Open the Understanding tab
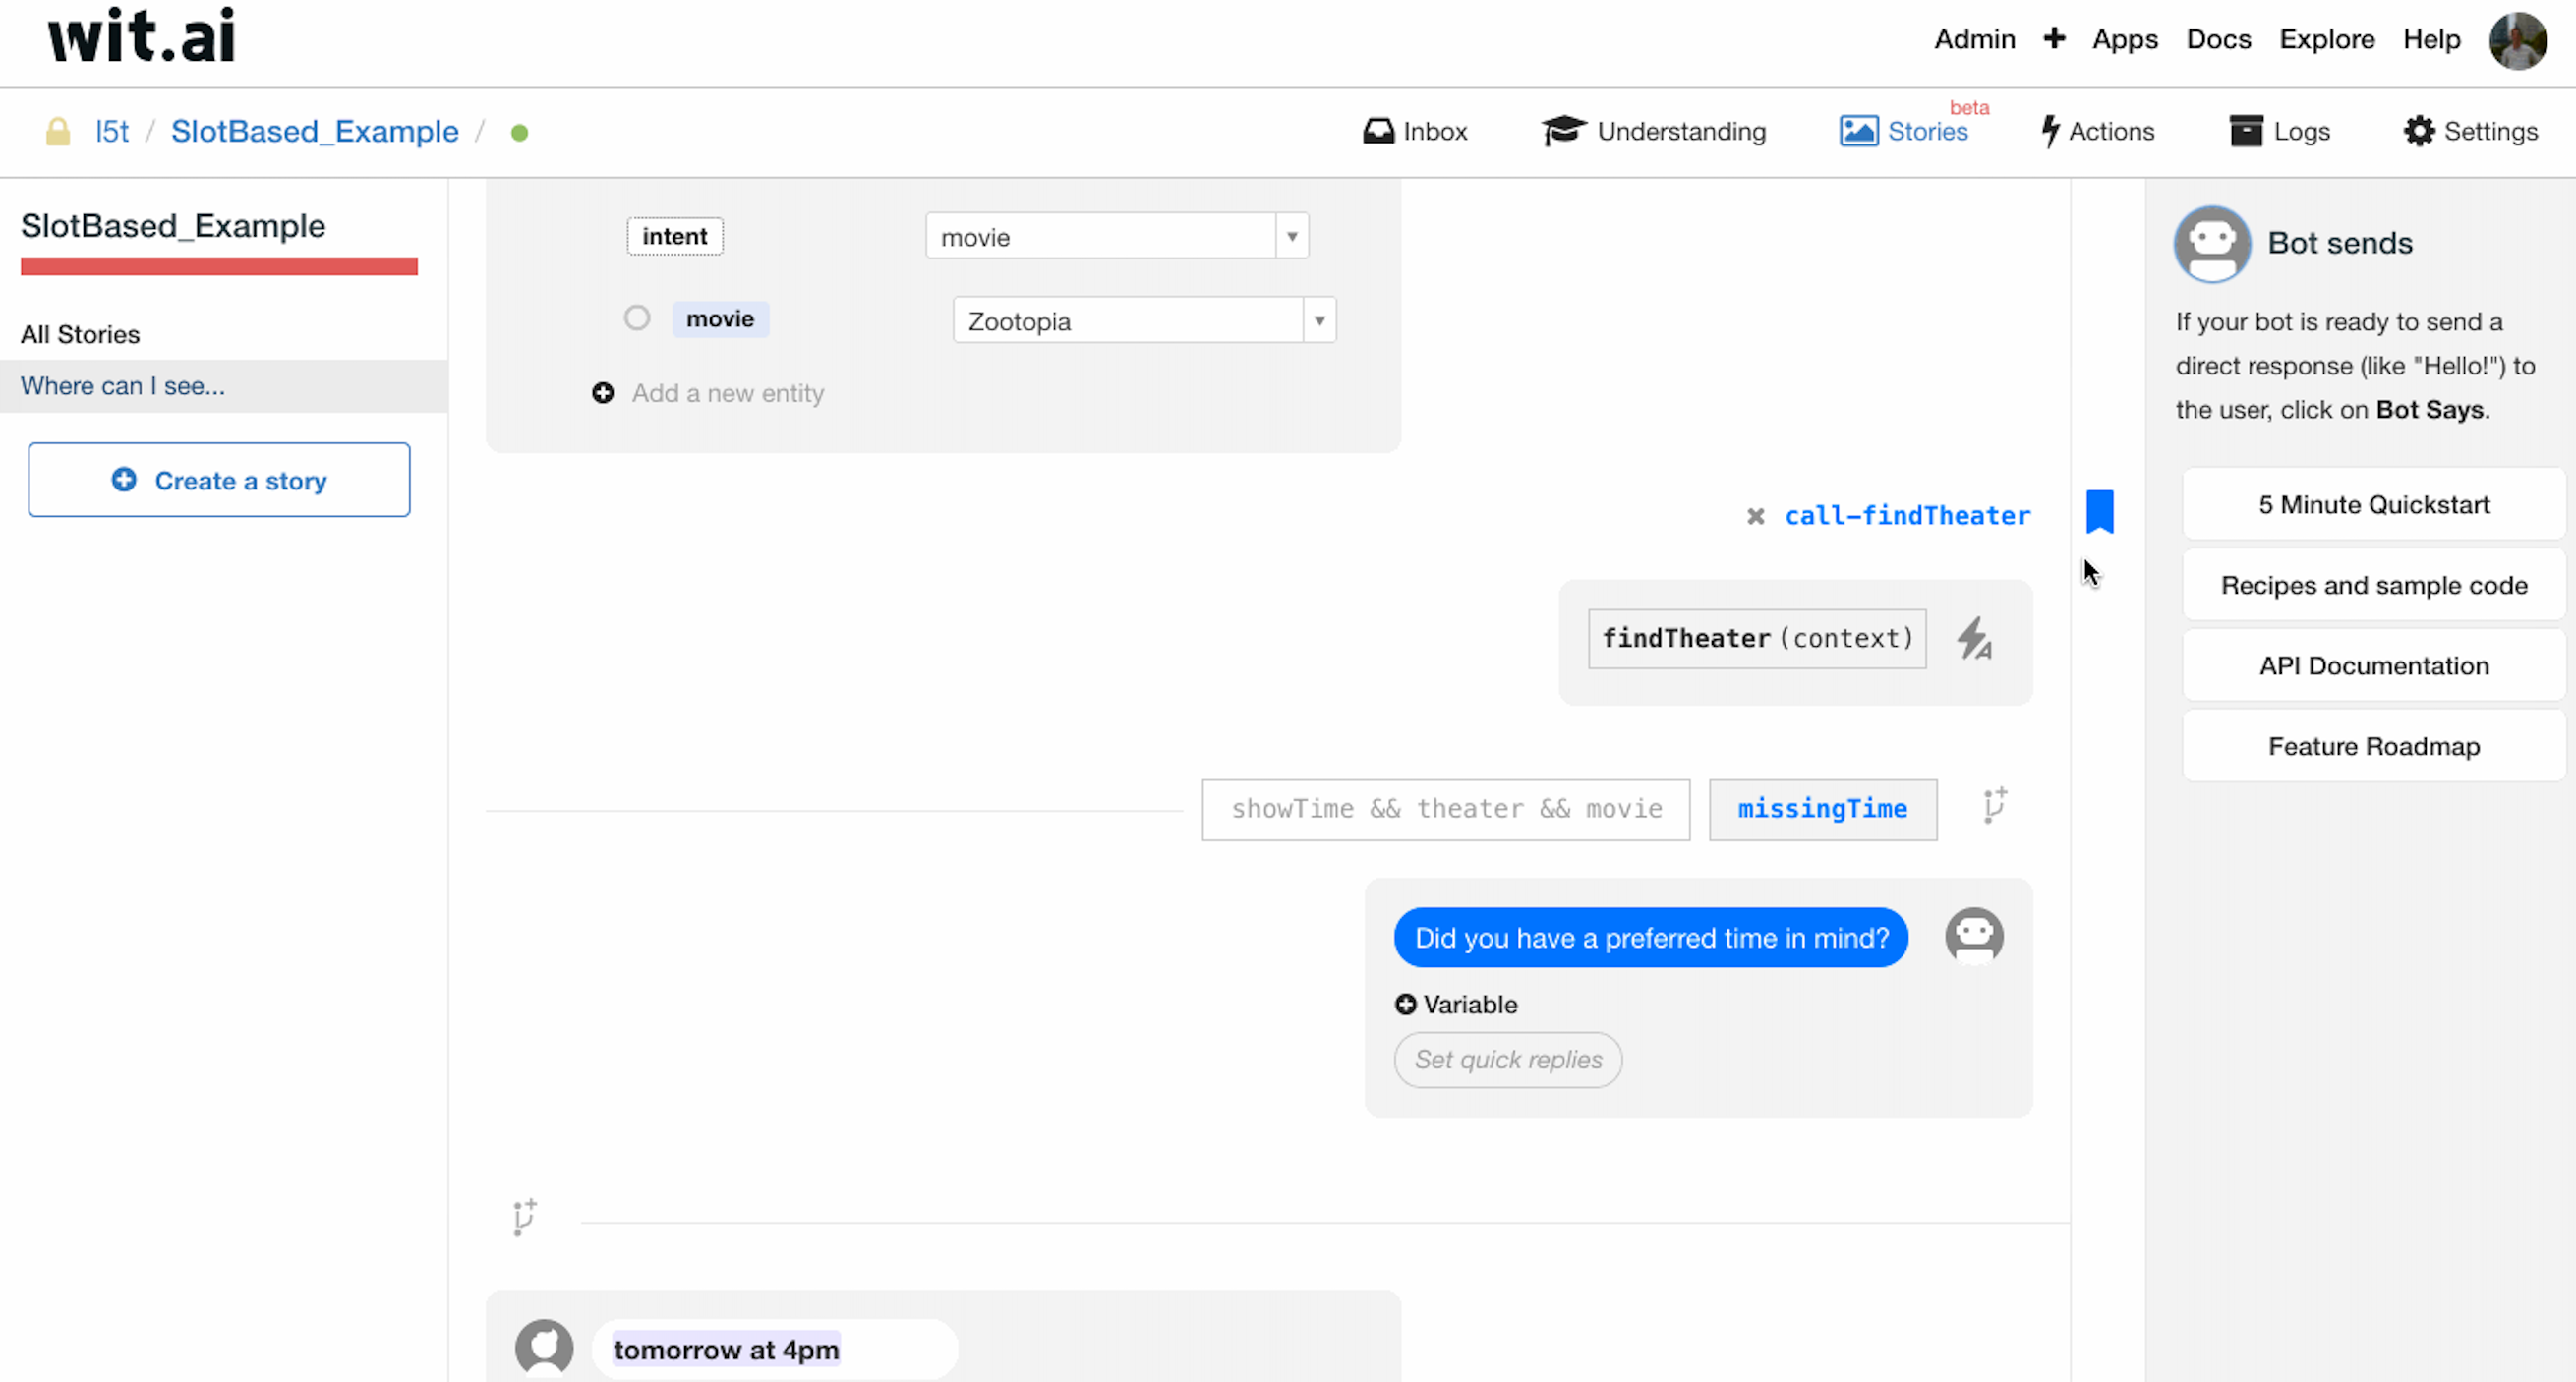 click(x=1654, y=131)
